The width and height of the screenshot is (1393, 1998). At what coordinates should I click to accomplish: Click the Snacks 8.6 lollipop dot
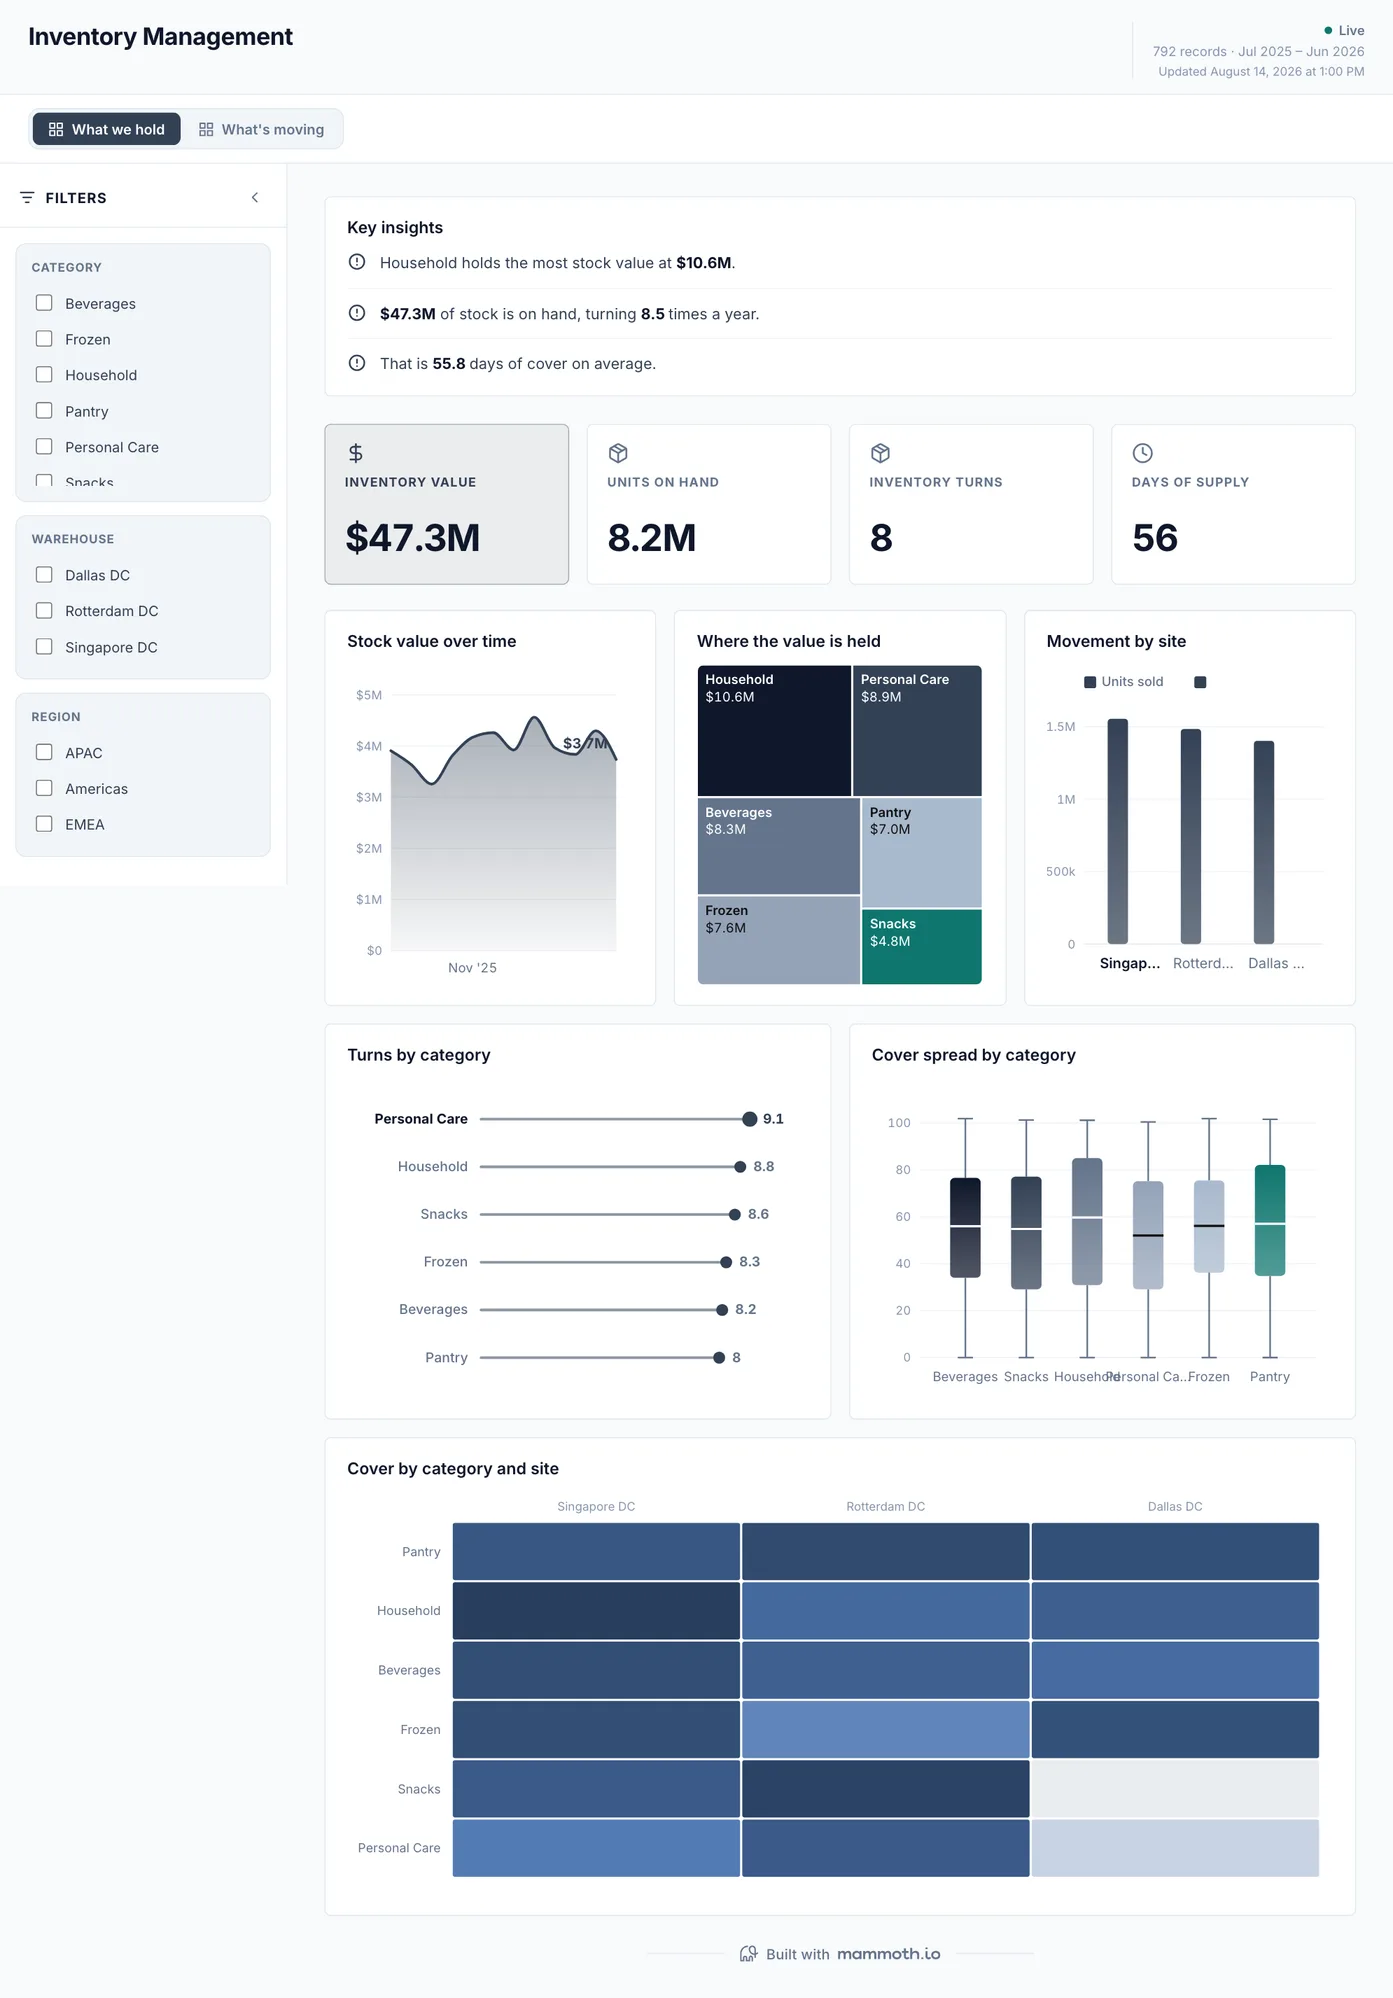pyautogui.click(x=735, y=1214)
